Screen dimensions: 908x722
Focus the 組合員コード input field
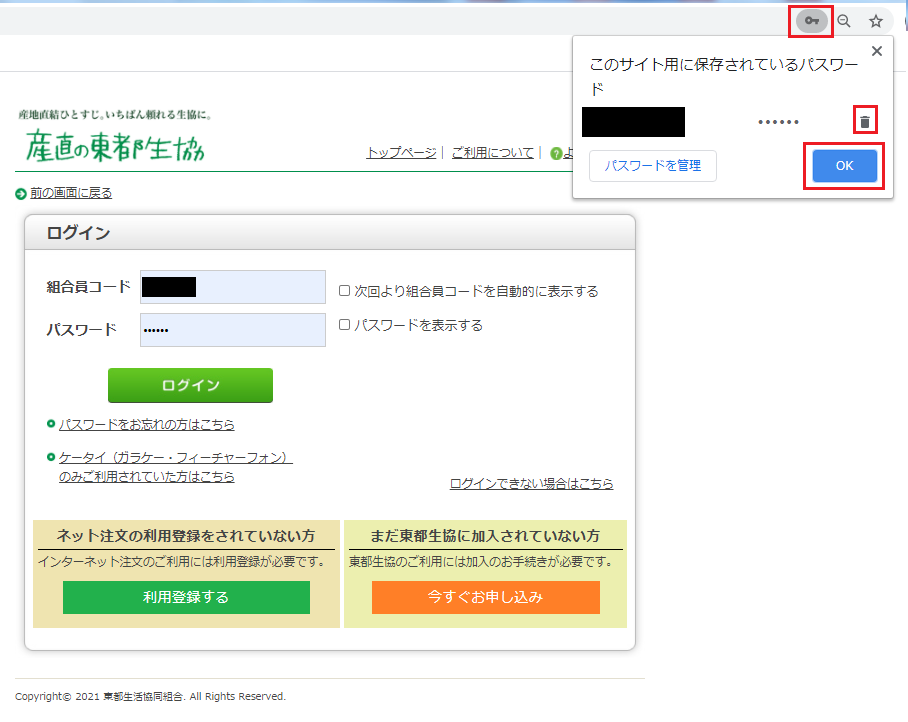click(233, 287)
